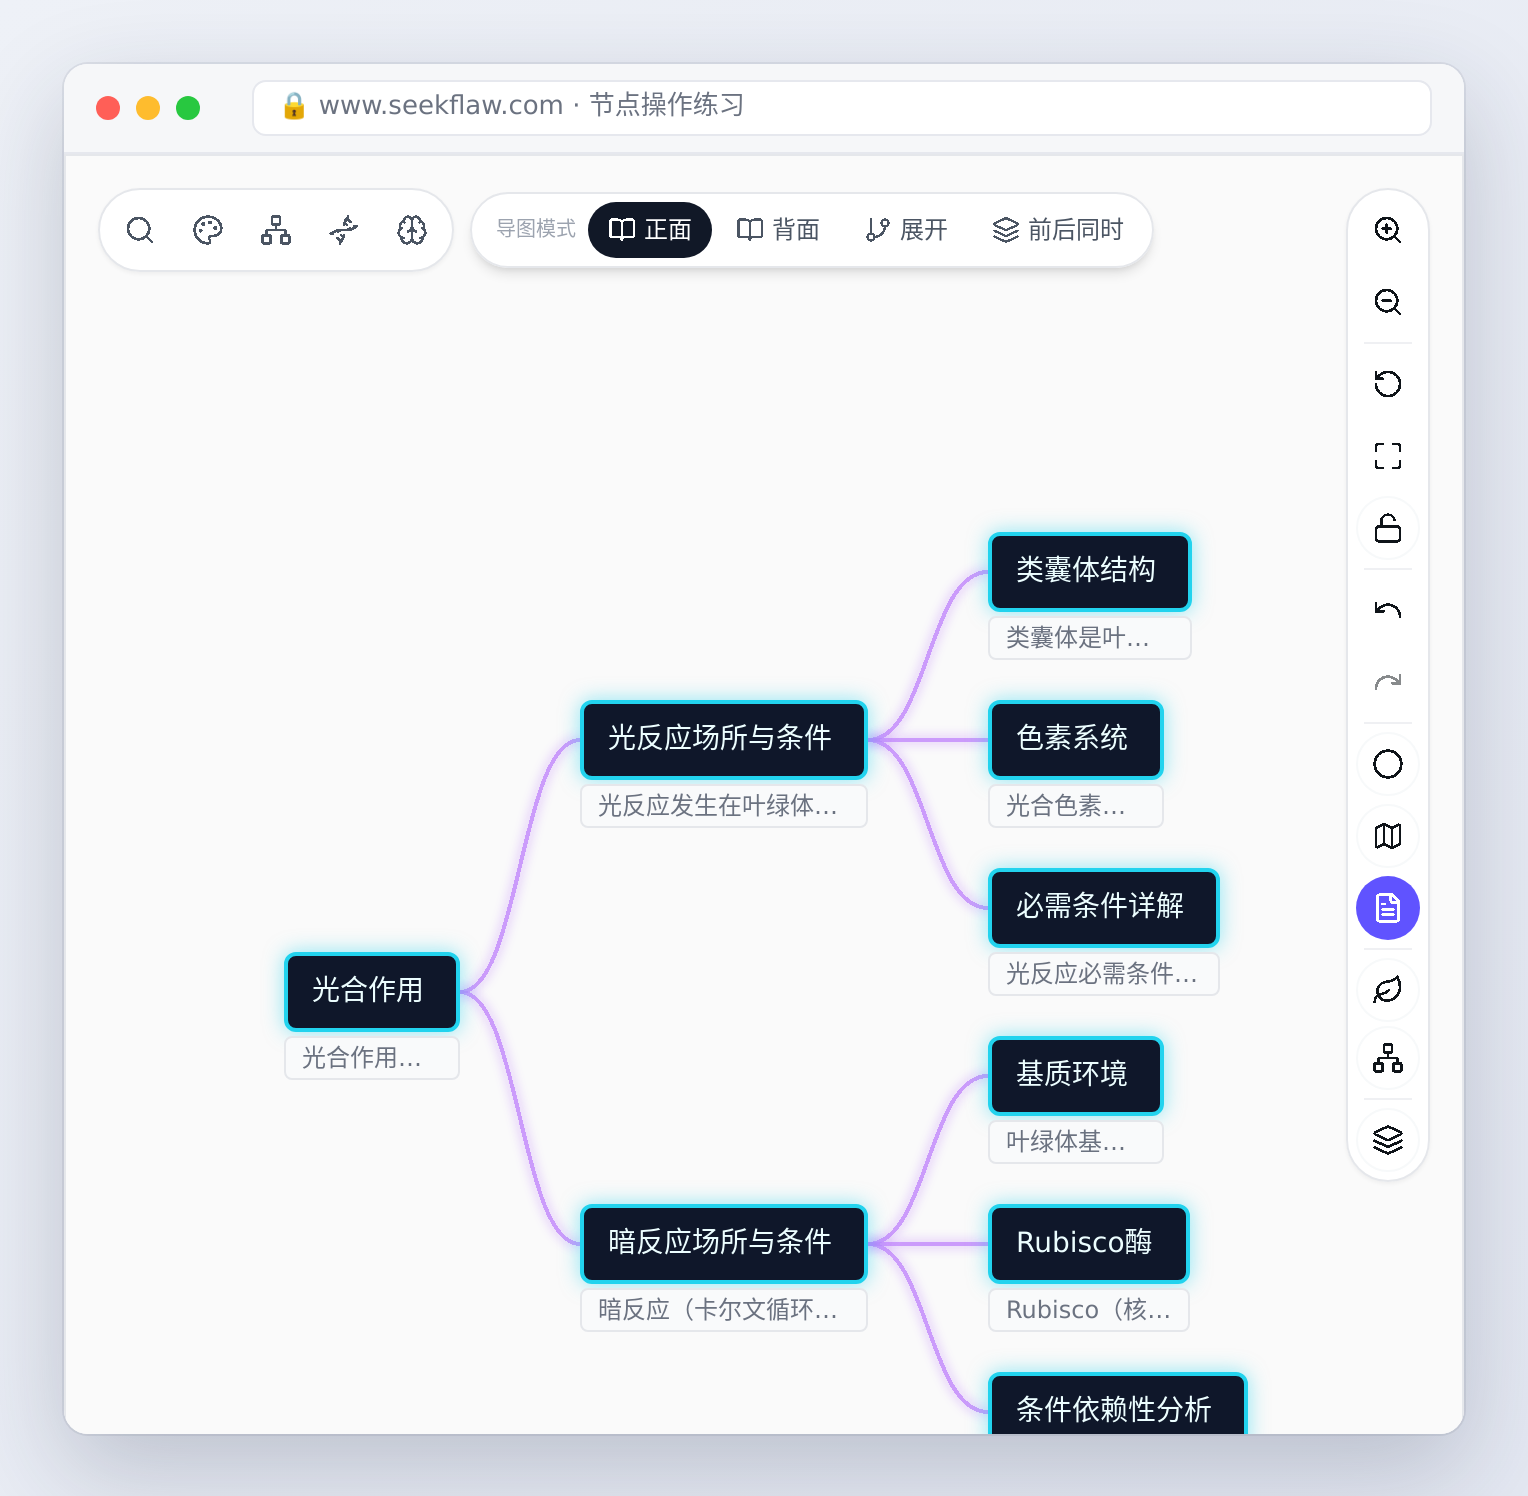This screenshot has width=1528, height=1496.
Task: Enter fullscreen using the corner-brackets icon
Action: click(1388, 456)
